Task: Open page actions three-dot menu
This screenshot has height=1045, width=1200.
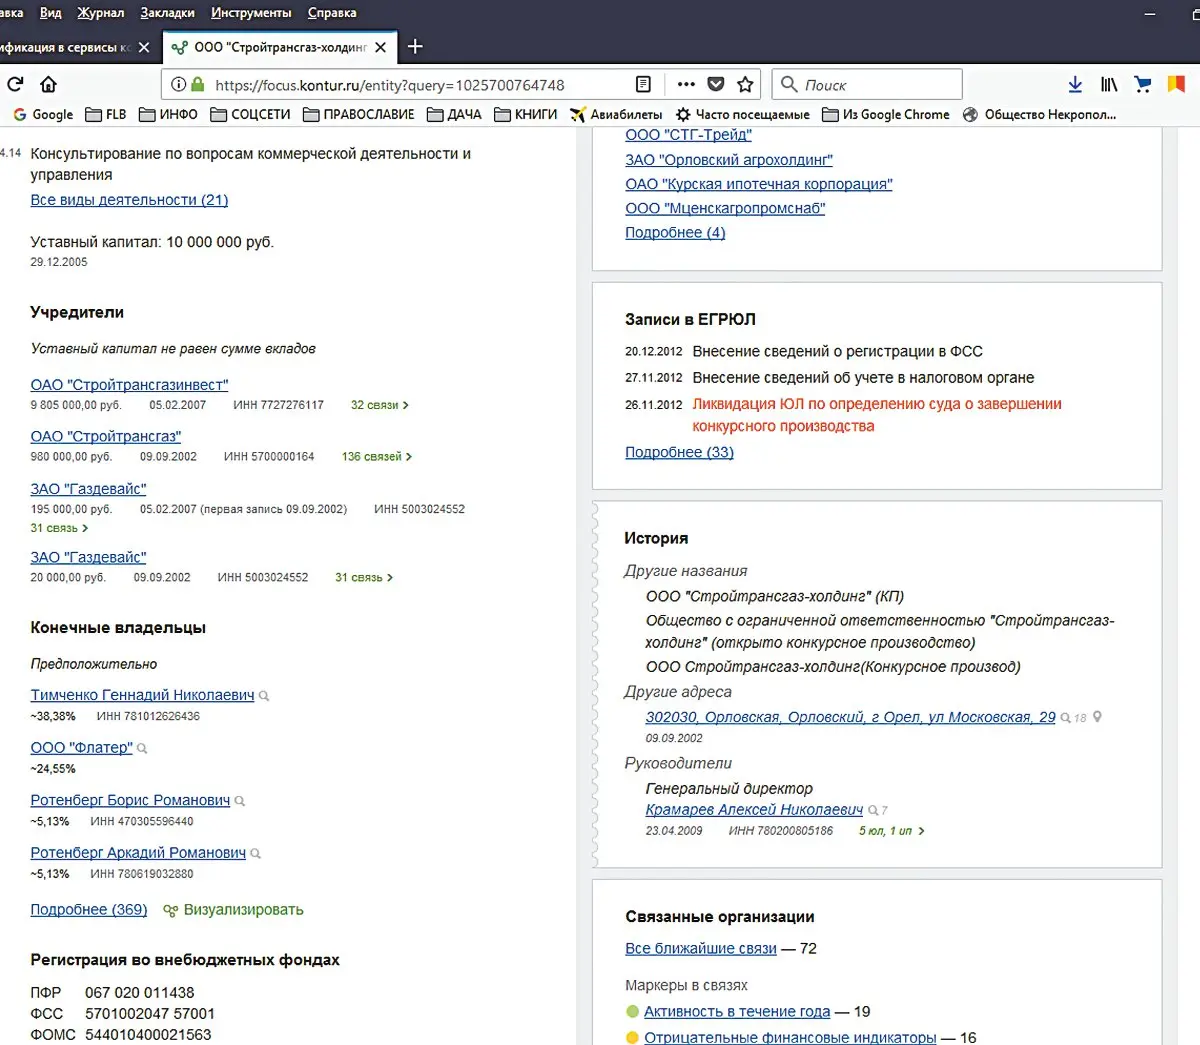Action: click(x=686, y=85)
